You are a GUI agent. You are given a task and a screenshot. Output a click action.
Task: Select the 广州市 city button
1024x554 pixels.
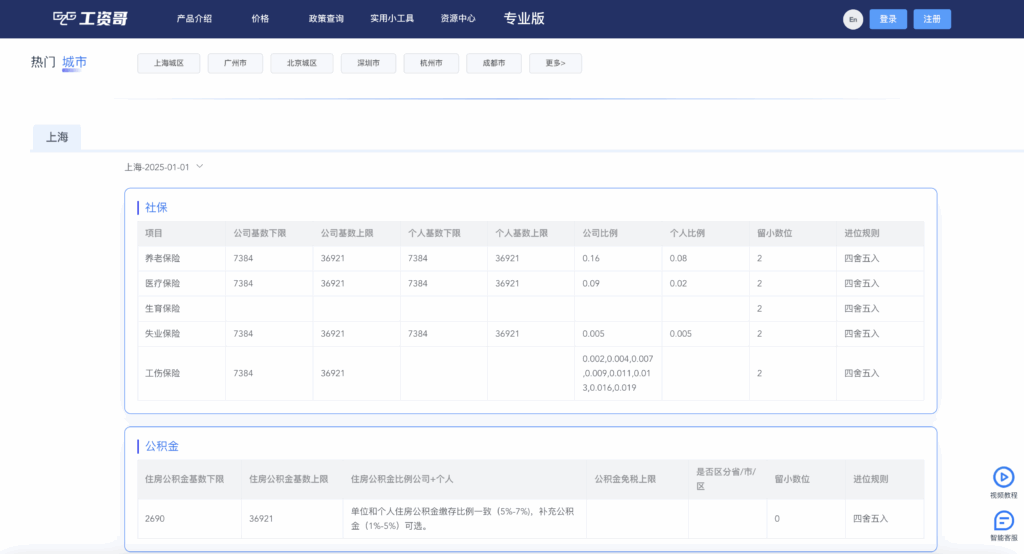(235, 63)
